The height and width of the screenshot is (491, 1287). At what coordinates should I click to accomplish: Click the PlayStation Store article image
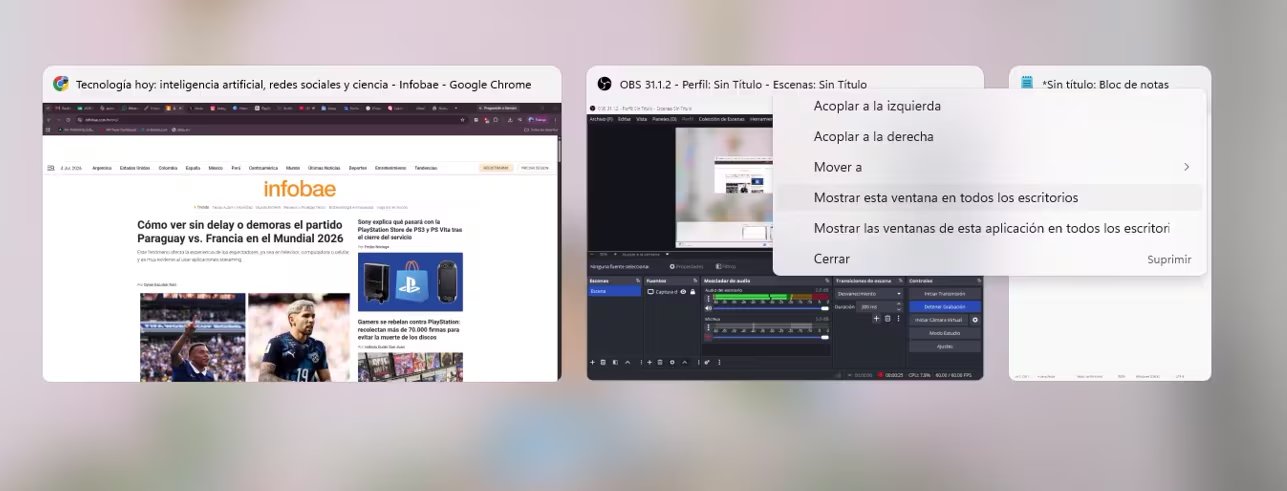(x=410, y=281)
